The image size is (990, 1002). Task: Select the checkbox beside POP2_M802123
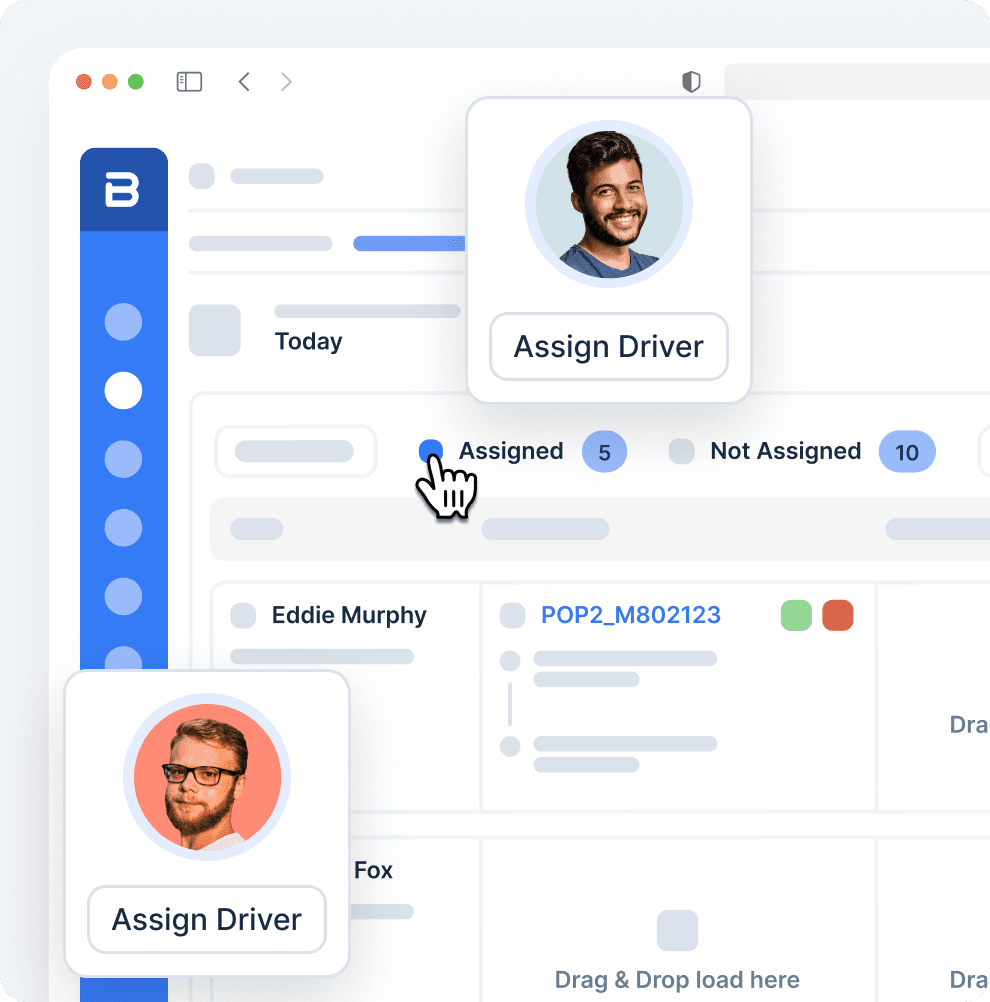point(512,615)
